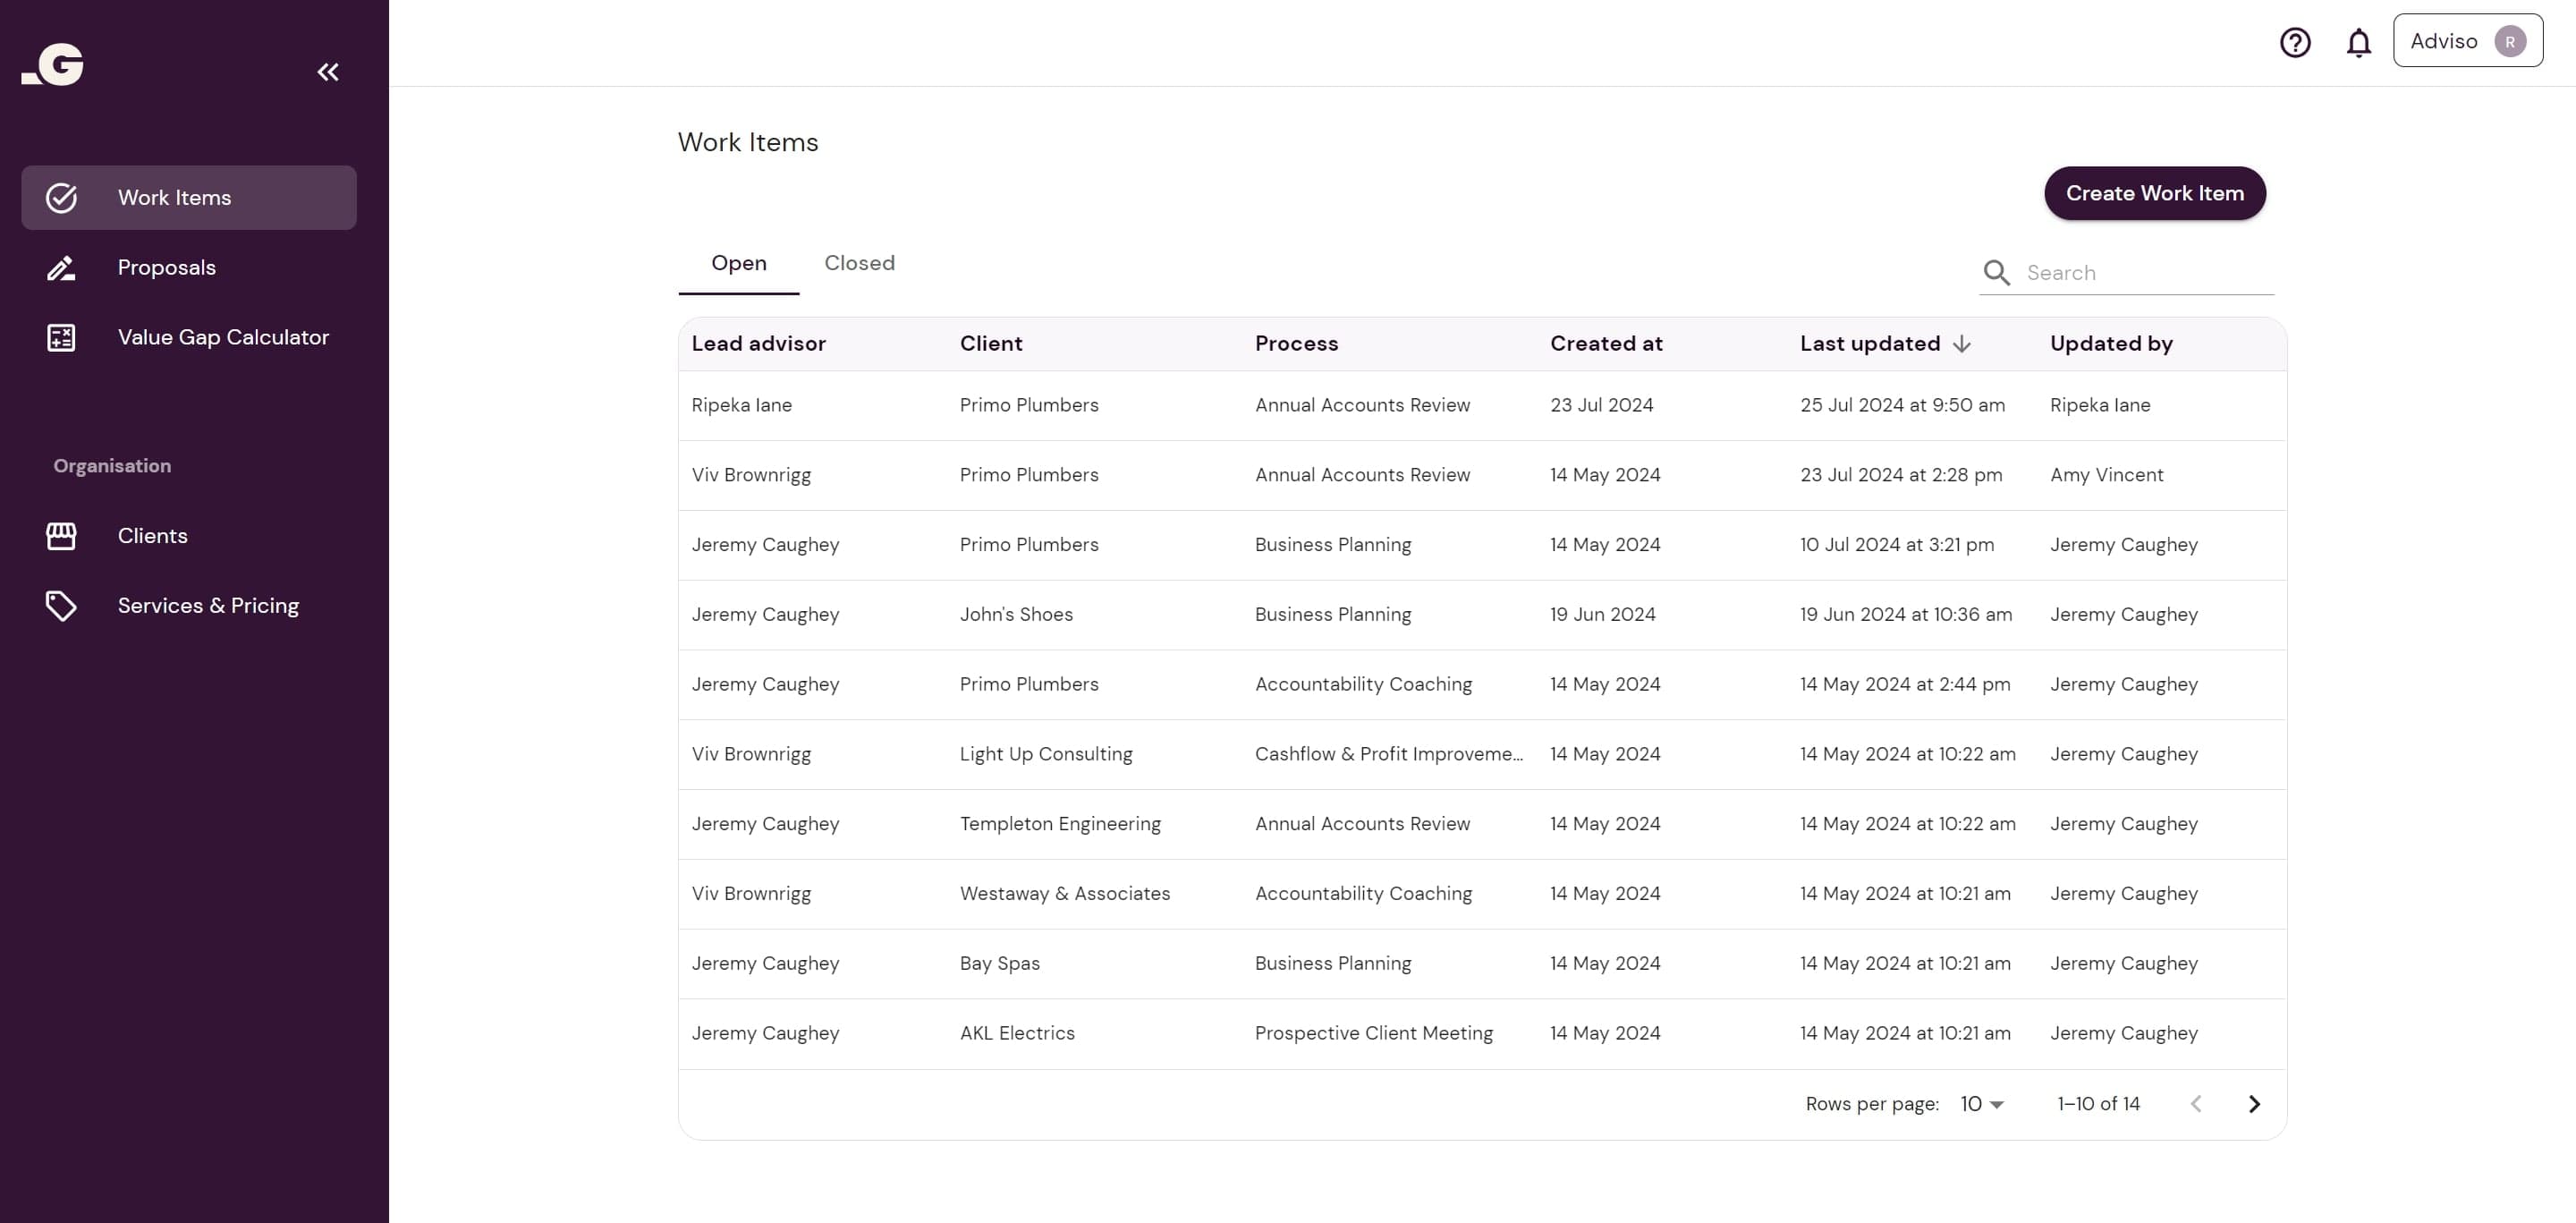Click the 1–10 of 14 page count
This screenshot has height=1223, width=2576.
click(2098, 1104)
